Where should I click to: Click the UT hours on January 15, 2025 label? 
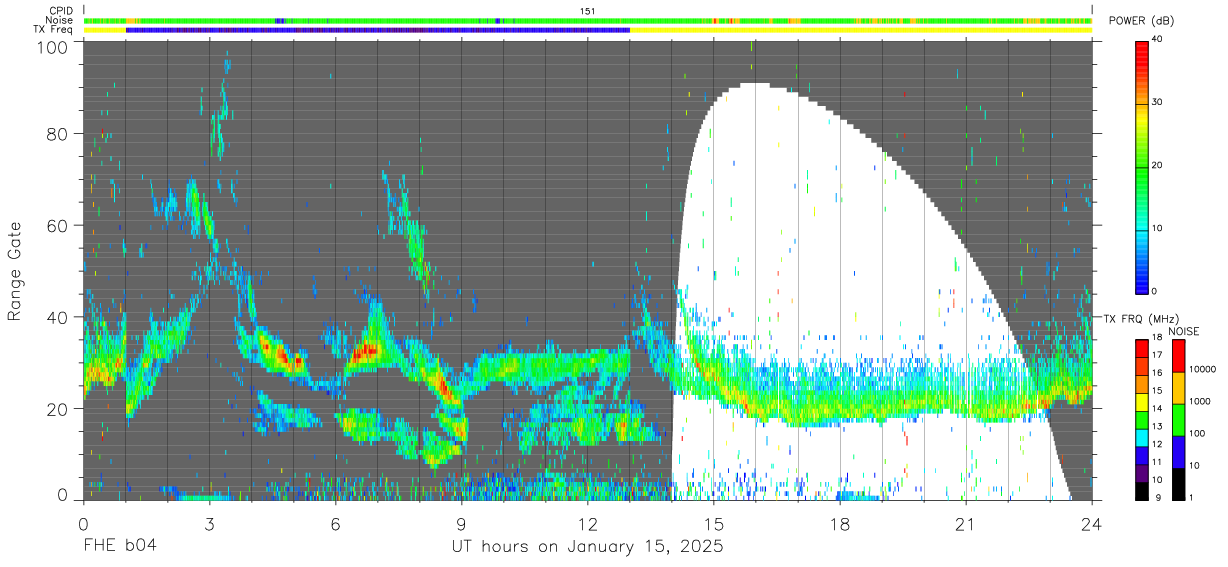pos(588,547)
